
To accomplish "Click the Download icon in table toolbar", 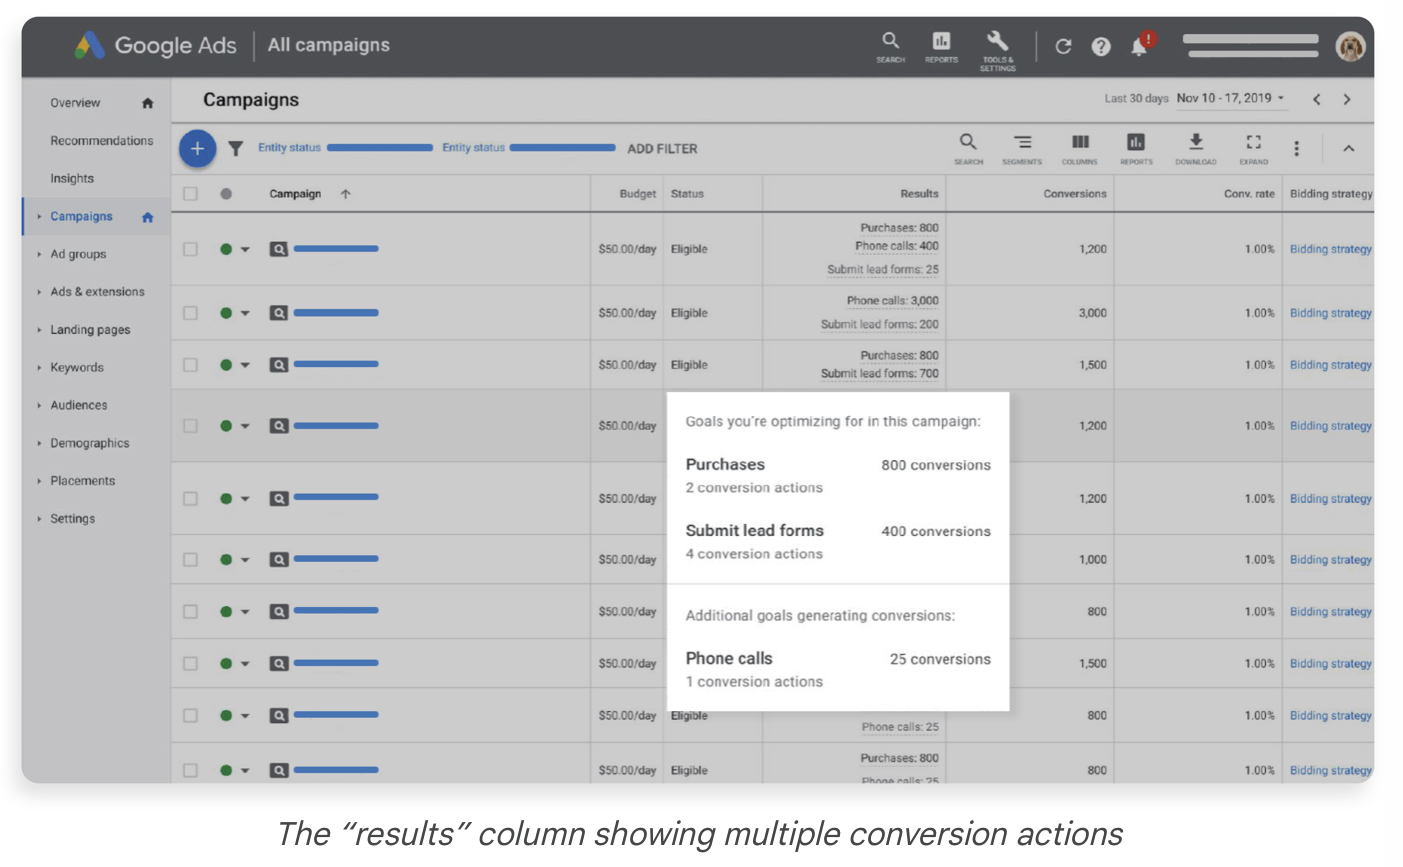I will click(x=1195, y=148).
